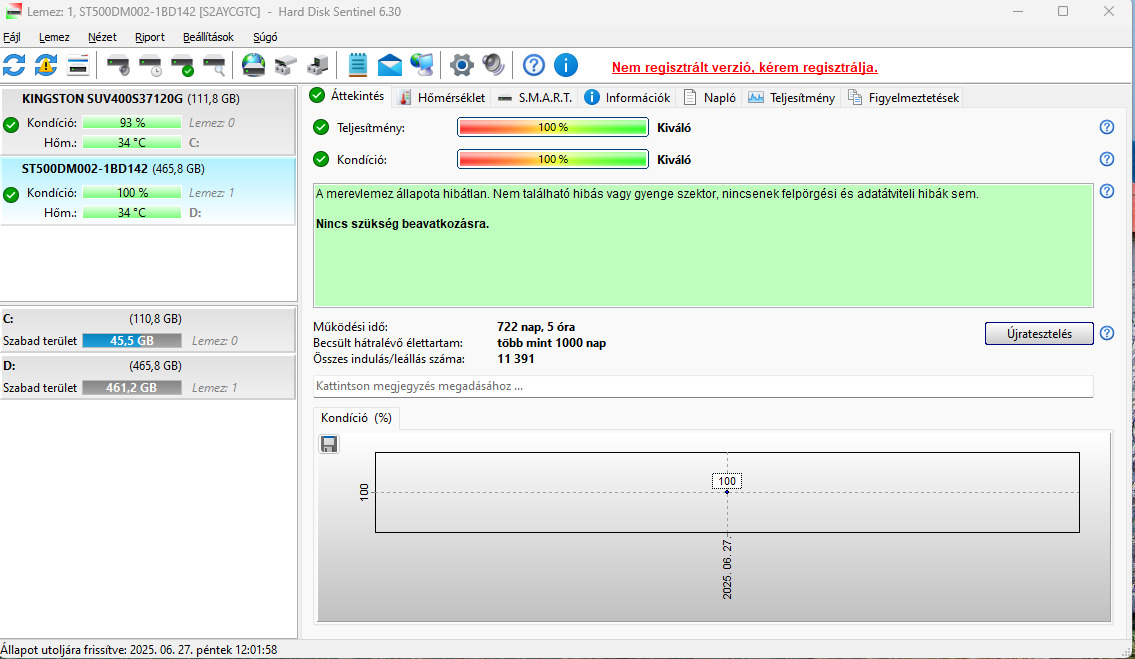Open the Riport menu
The height and width of the screenshot is (659, 1135).
[150, 37]
